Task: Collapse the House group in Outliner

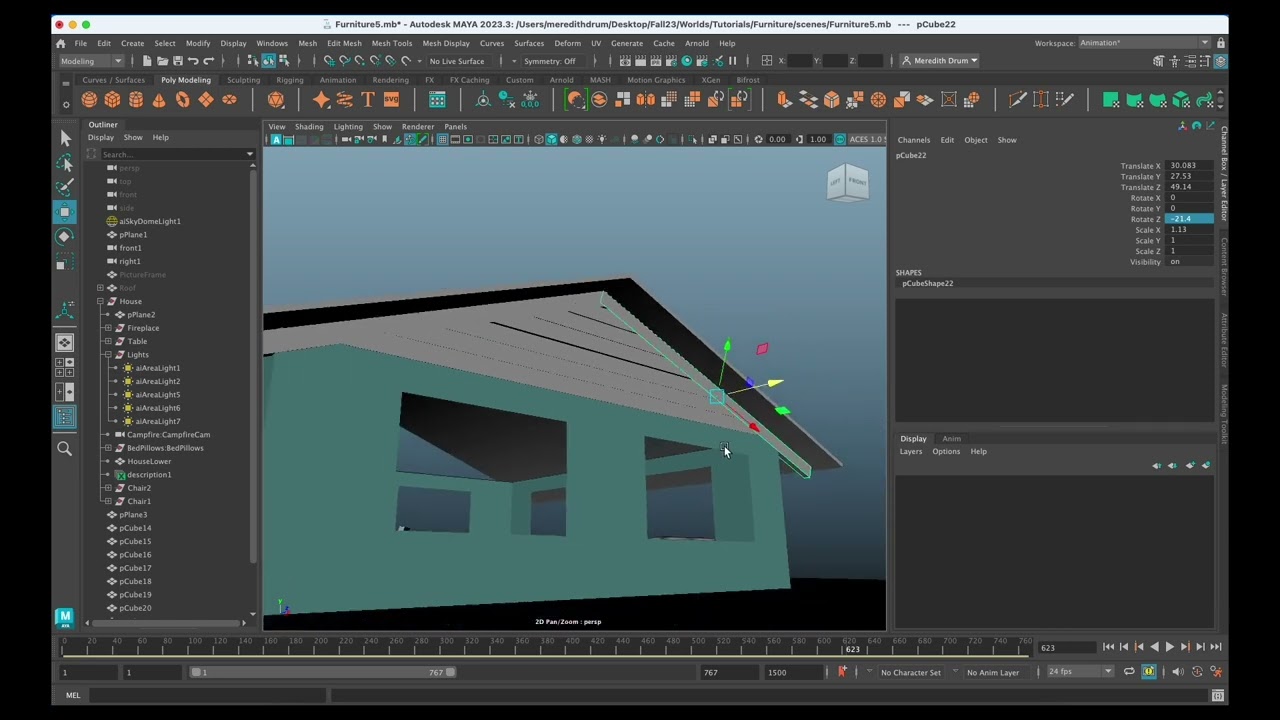Action: [100, 301]
